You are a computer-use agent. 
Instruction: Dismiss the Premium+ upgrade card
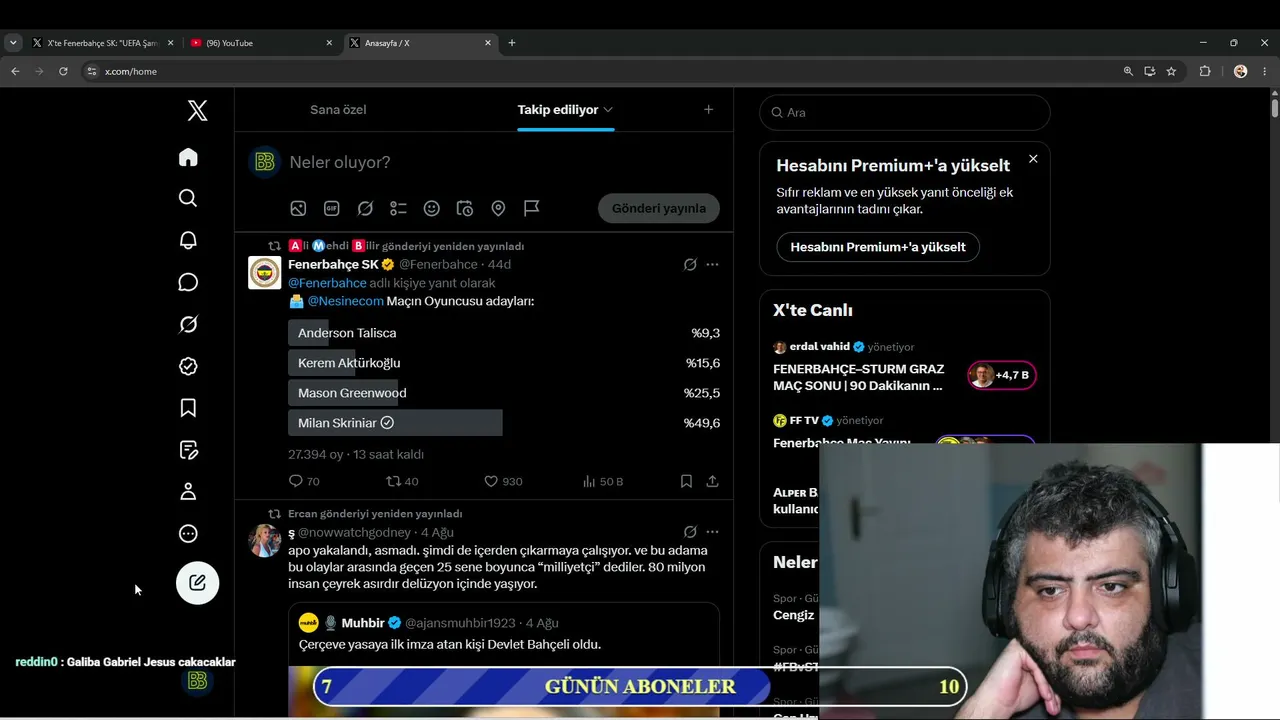pyautogui.click(x=1033, y=159)
